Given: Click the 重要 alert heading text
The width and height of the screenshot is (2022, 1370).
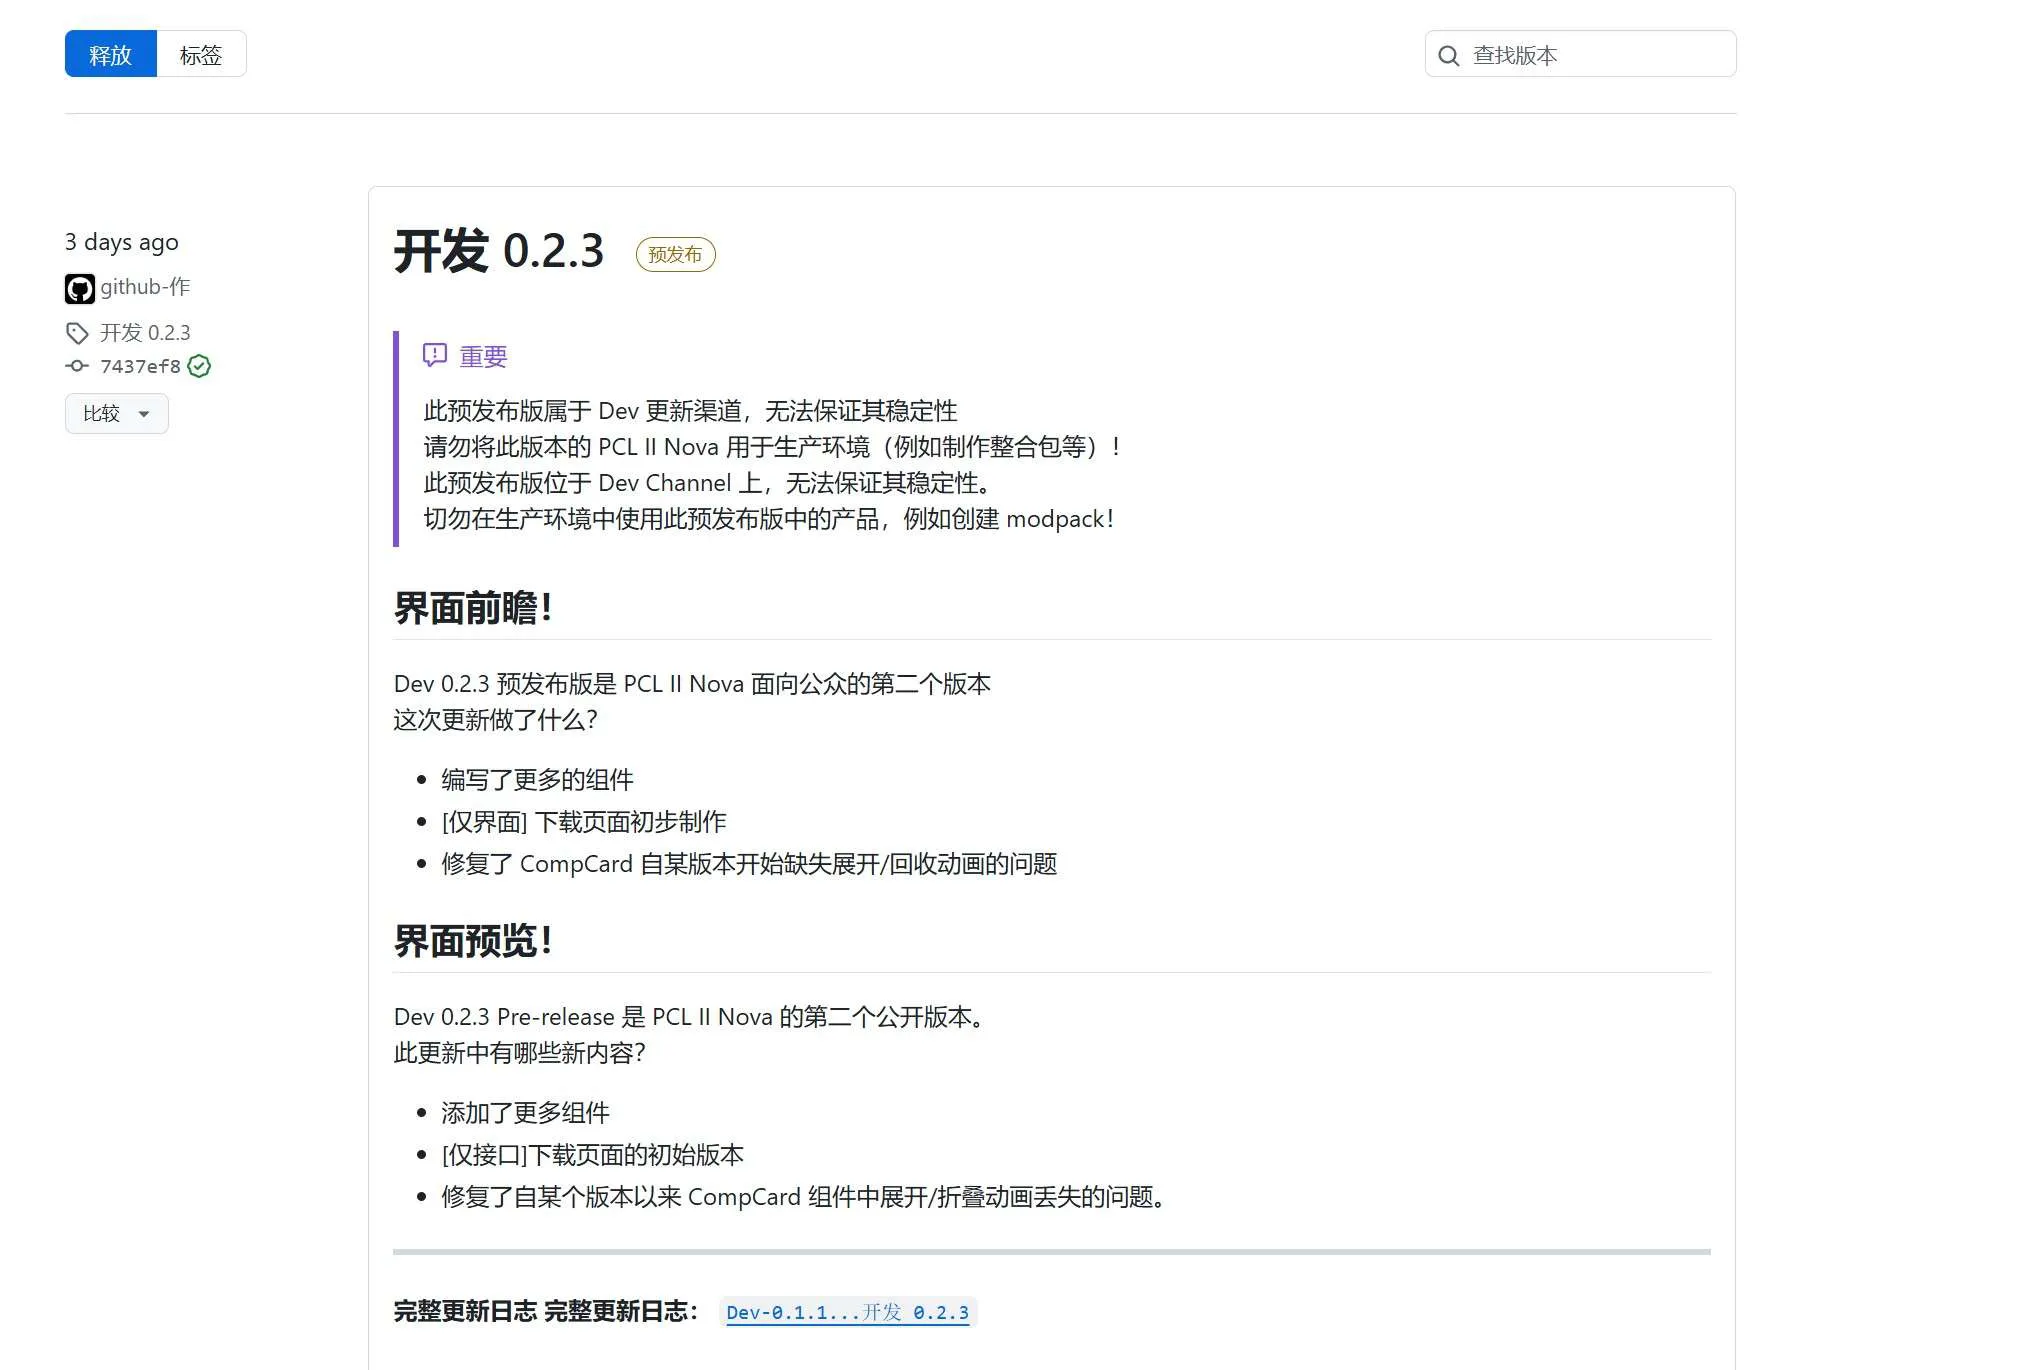Looking at the screenshot, I should pos(483,357).
